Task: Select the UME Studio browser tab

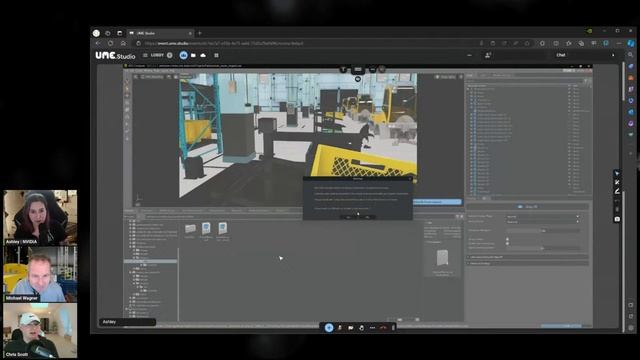Action: pos(160,33)
